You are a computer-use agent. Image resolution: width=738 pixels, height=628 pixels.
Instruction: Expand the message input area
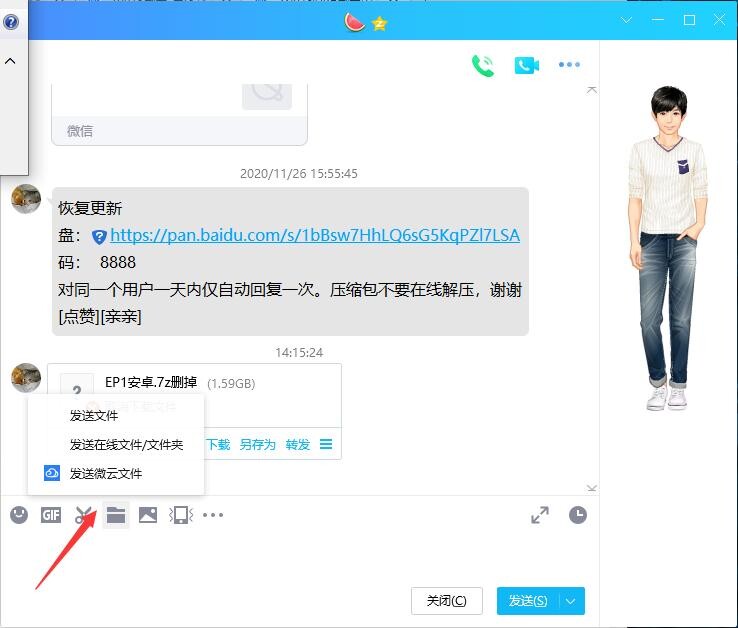540,515
